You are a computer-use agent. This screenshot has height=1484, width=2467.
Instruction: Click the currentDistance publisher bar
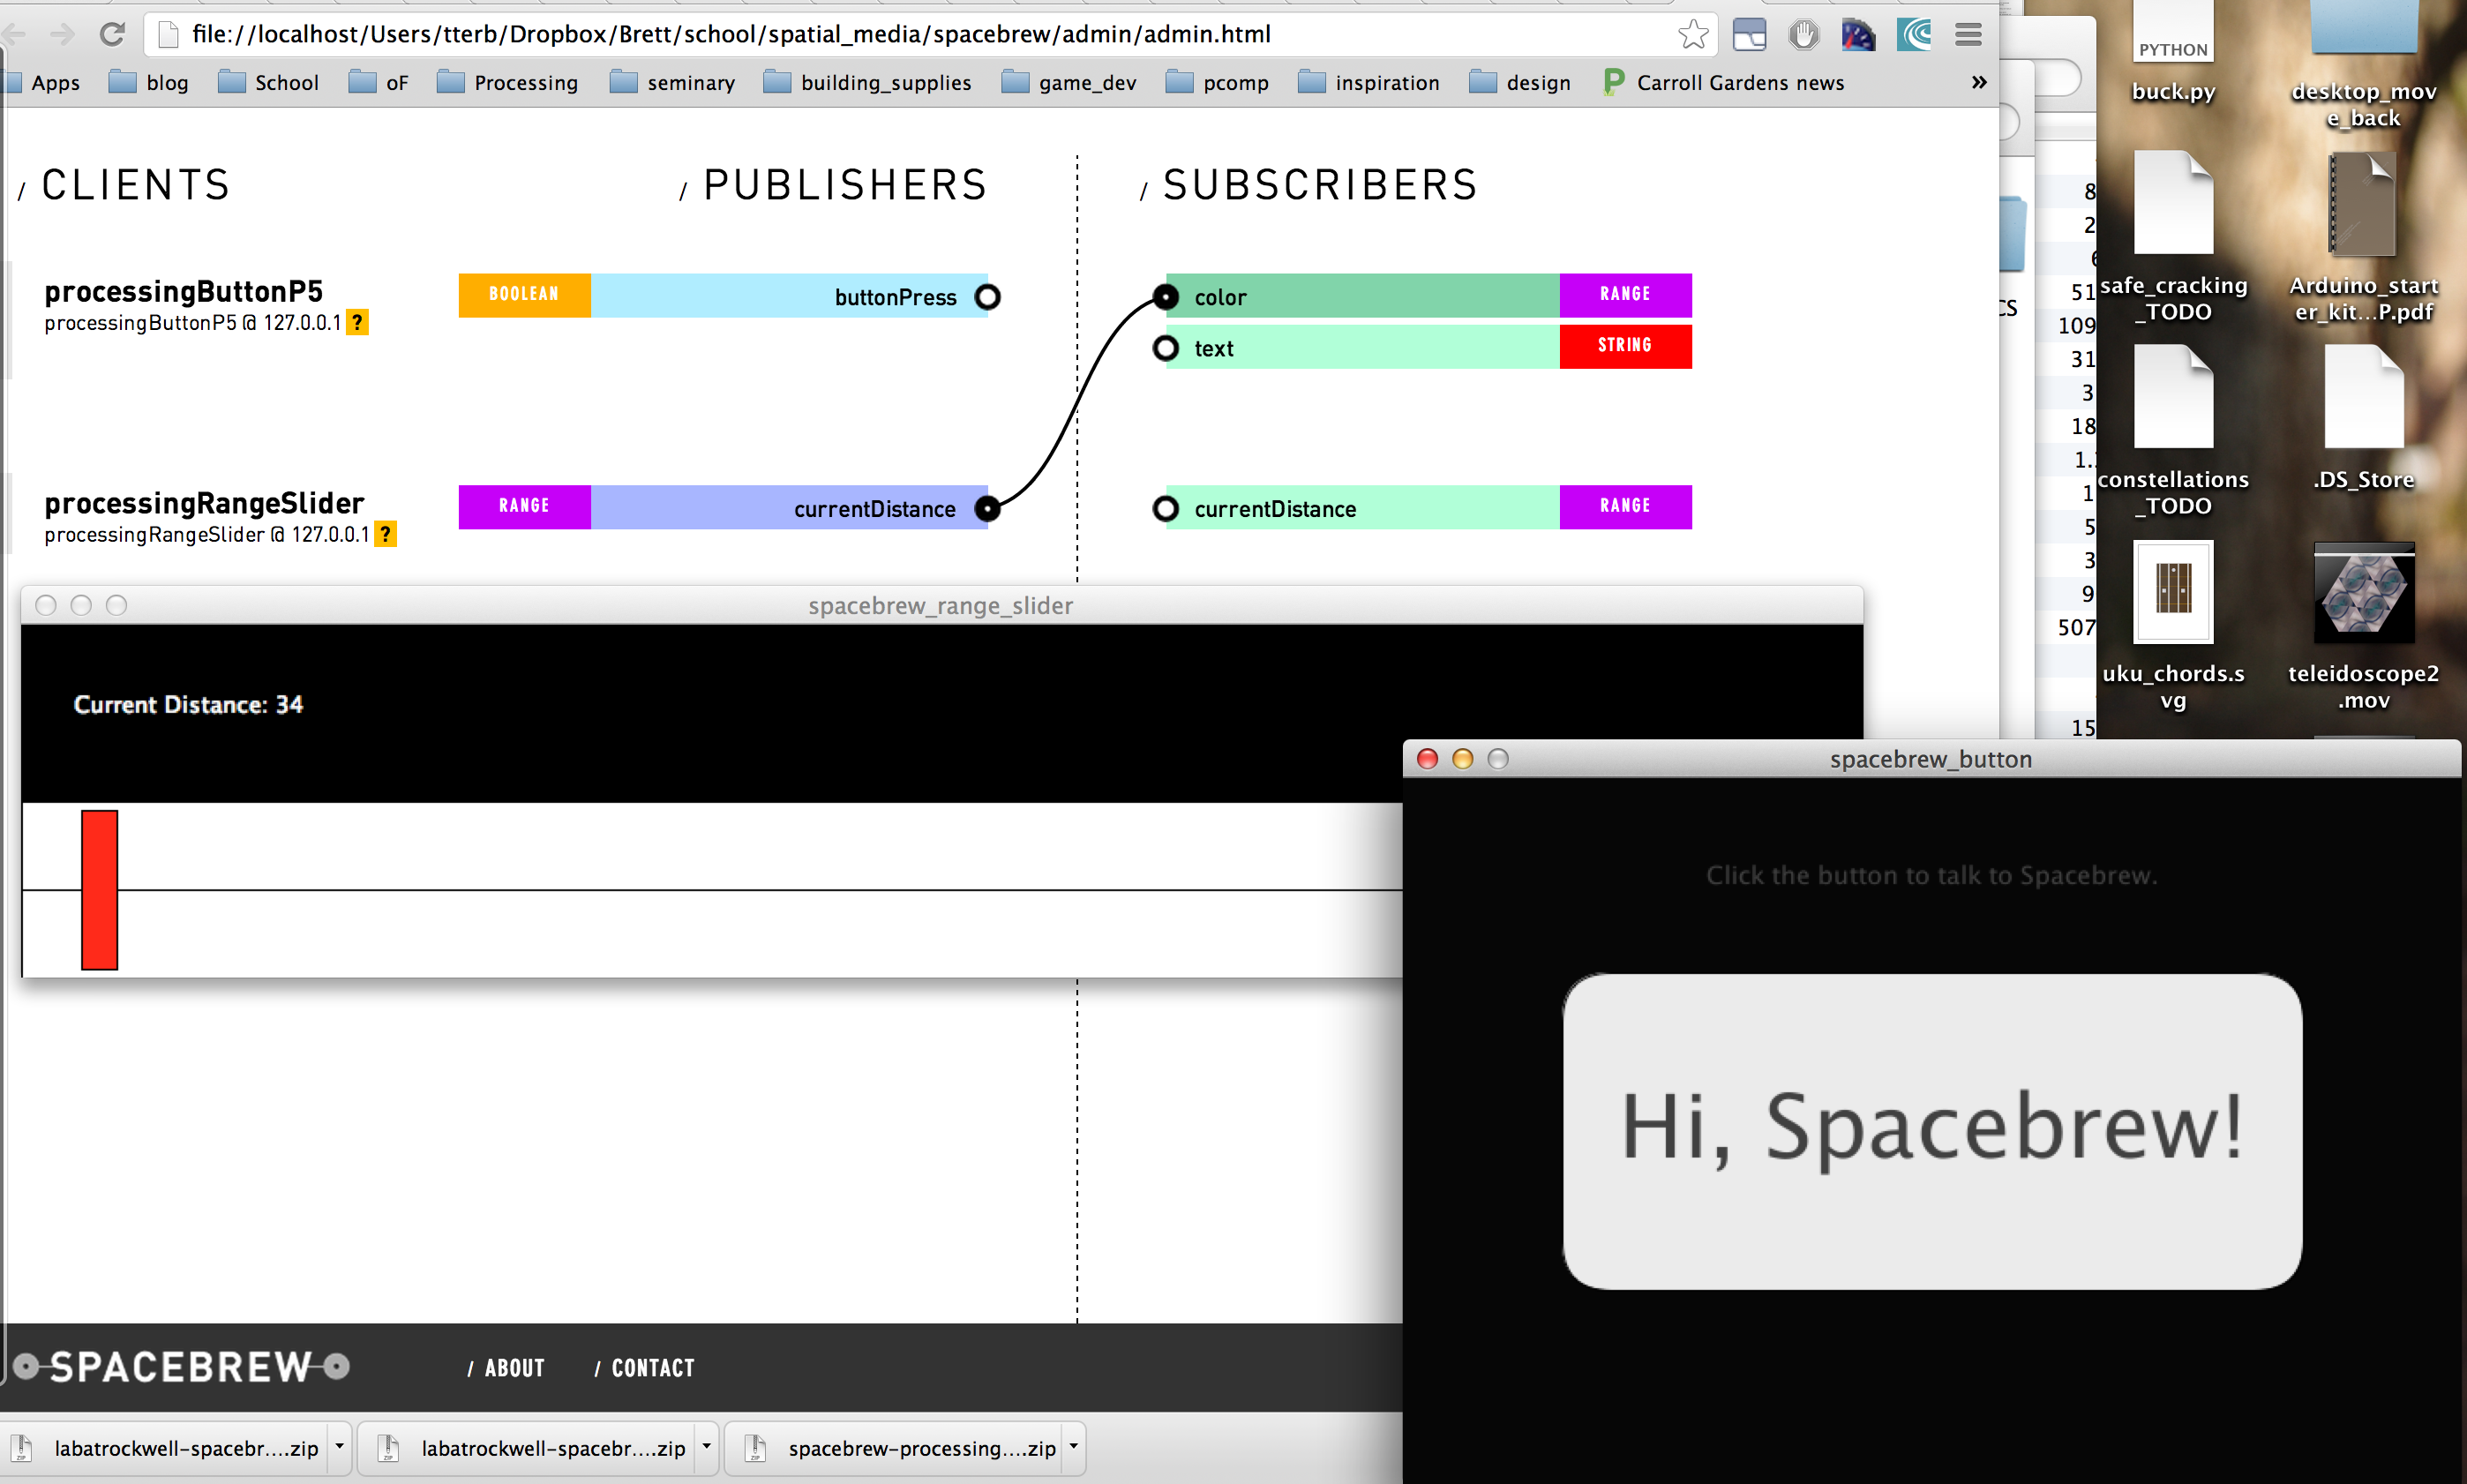click(788, 508)
